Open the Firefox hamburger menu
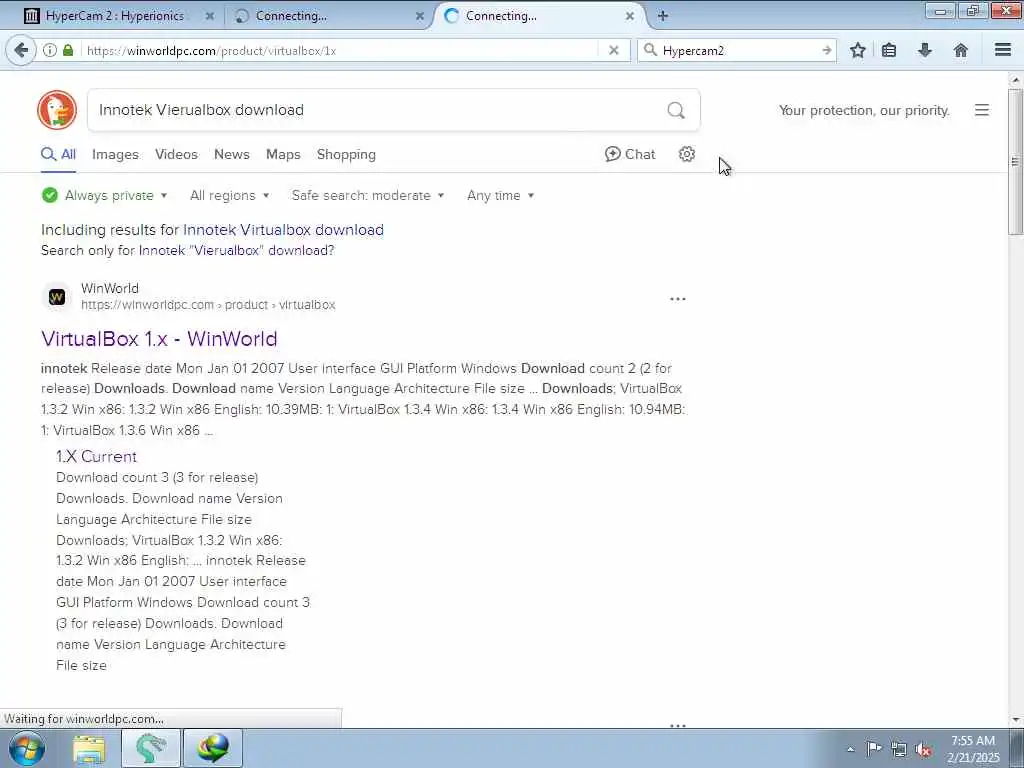This screenshot has width=1024, height=768. pyautogui.click(x=1002, y=50)
